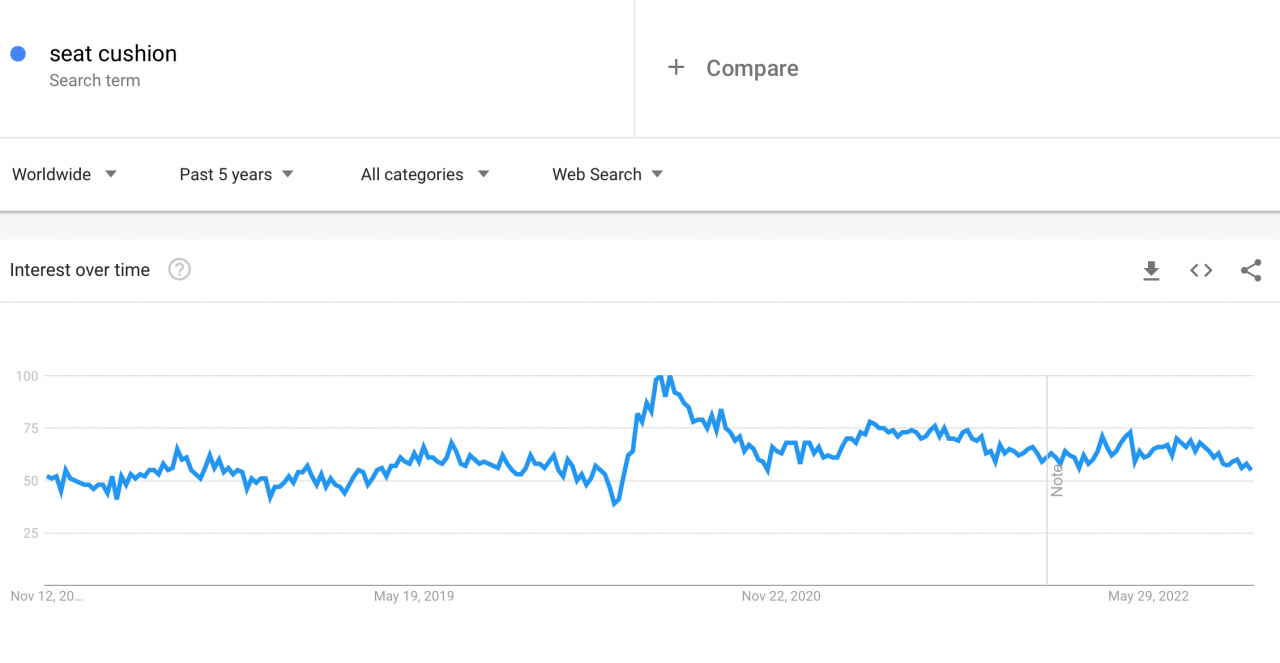Click the Nov 22, 2020 date on the timeline
Image resolution: width=1280 pixels, height=663 pixels.
click(x=781, y=595)
